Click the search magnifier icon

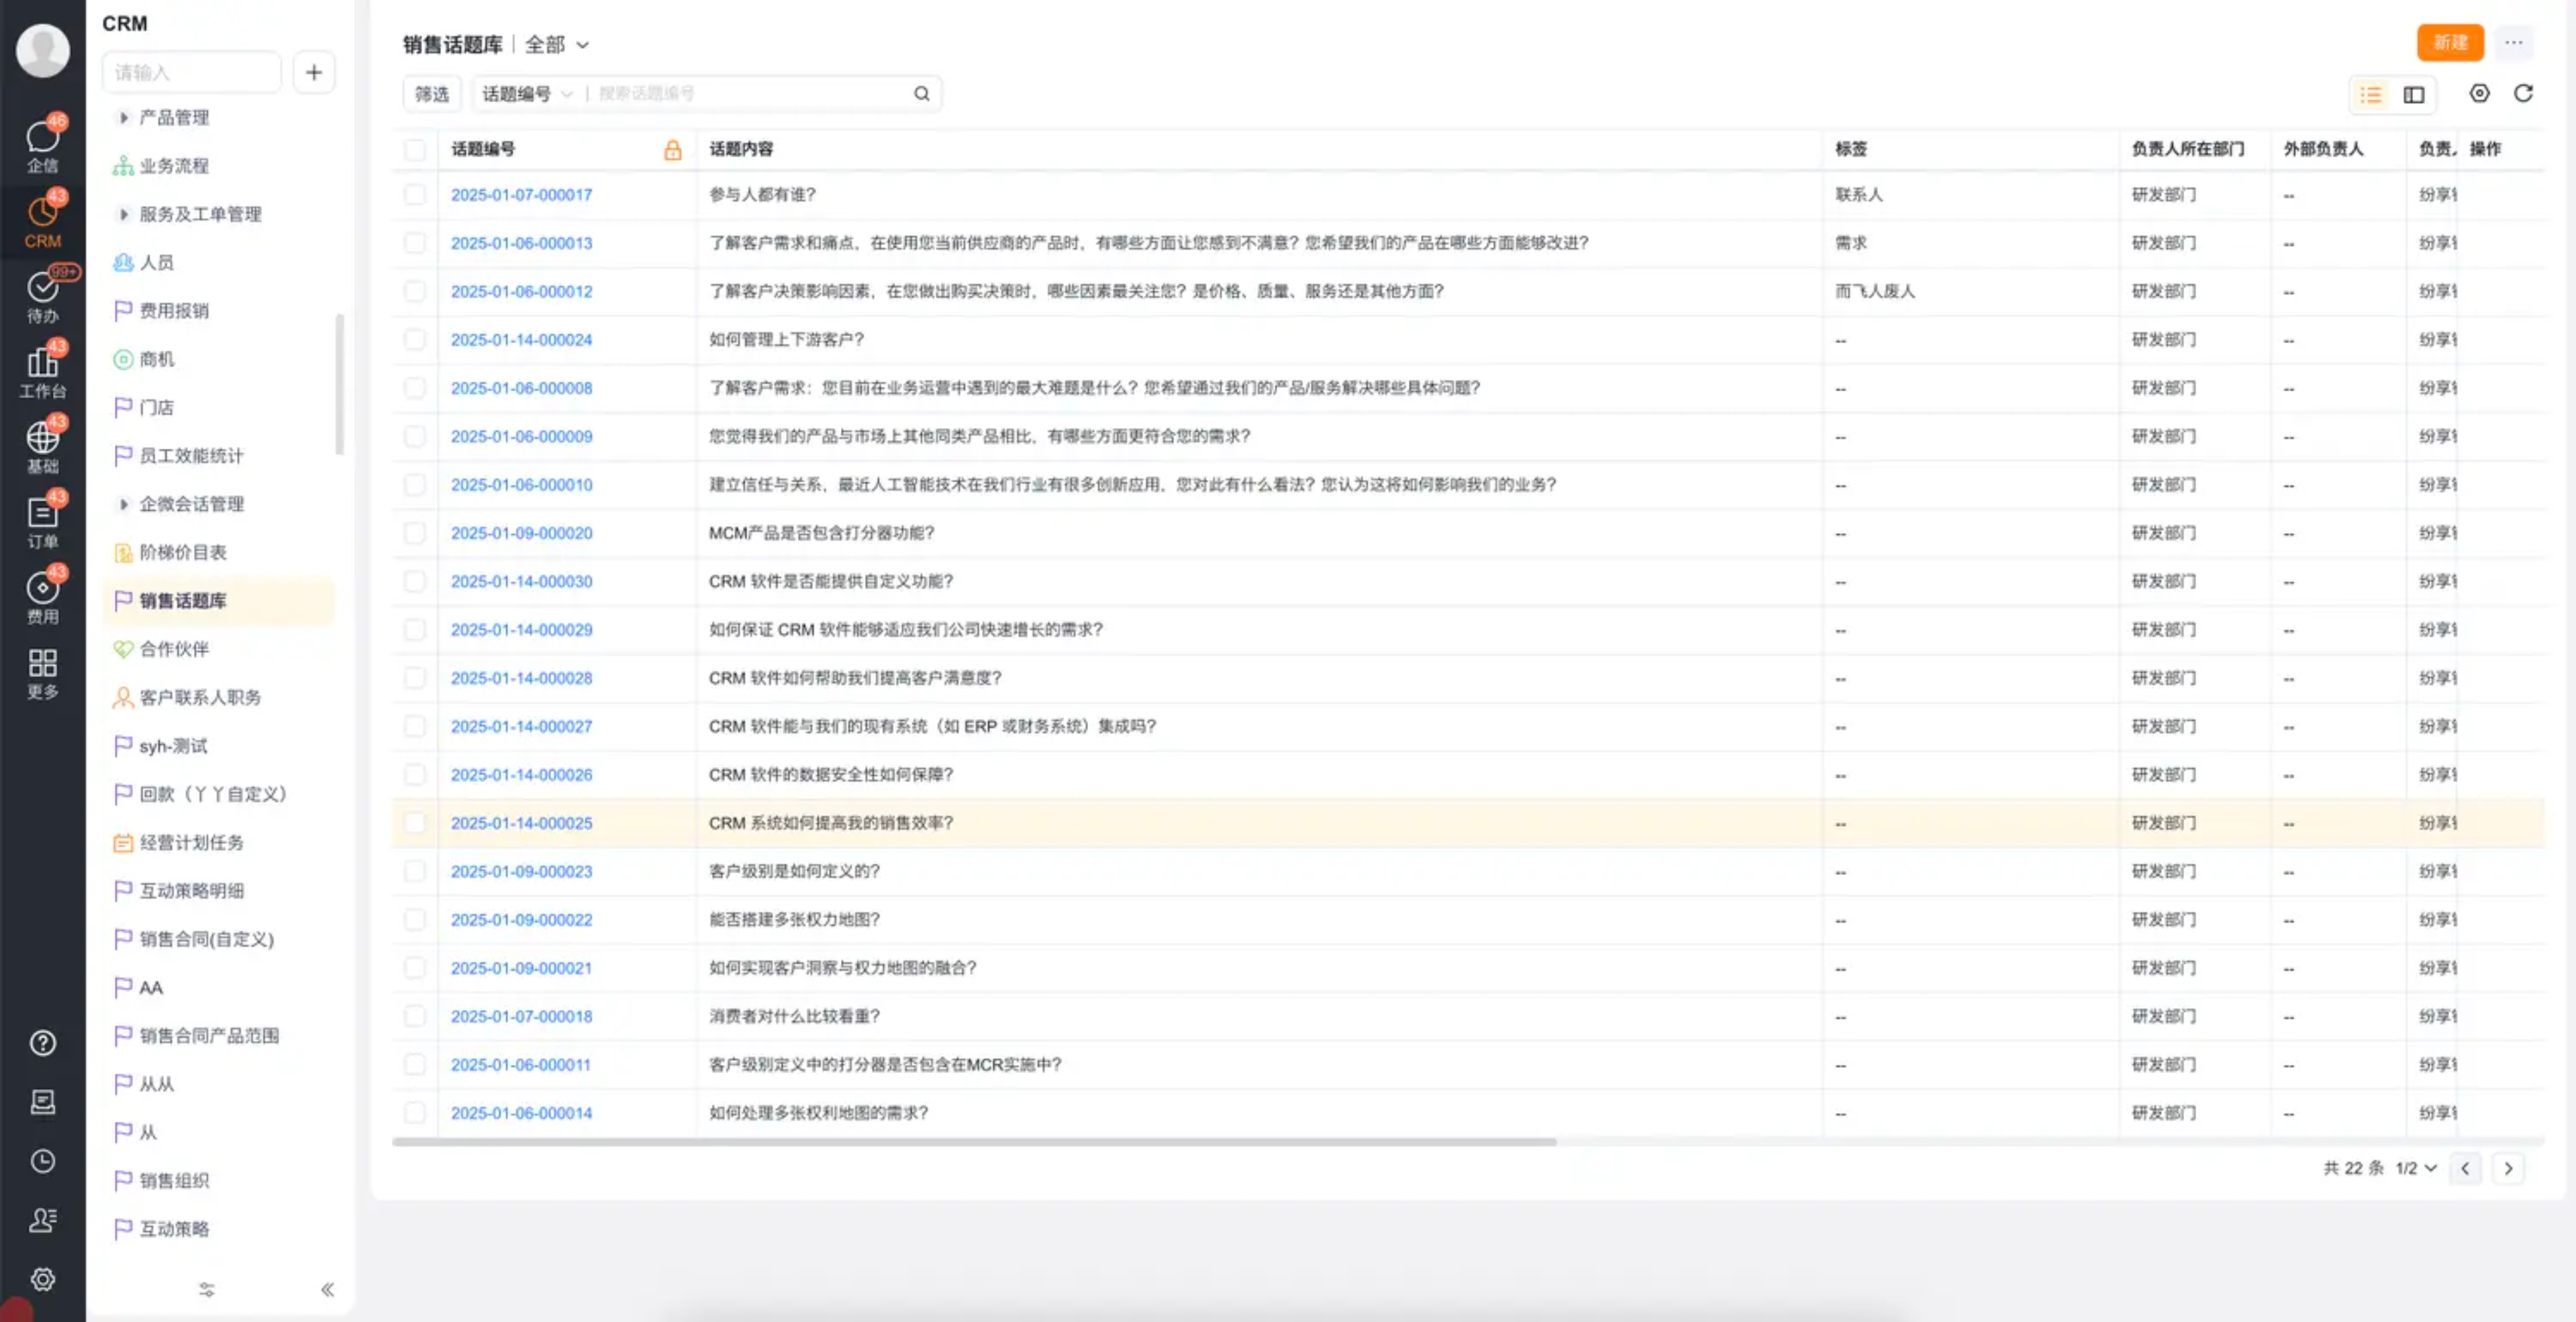pyautogui.click(x=921, y=93)
